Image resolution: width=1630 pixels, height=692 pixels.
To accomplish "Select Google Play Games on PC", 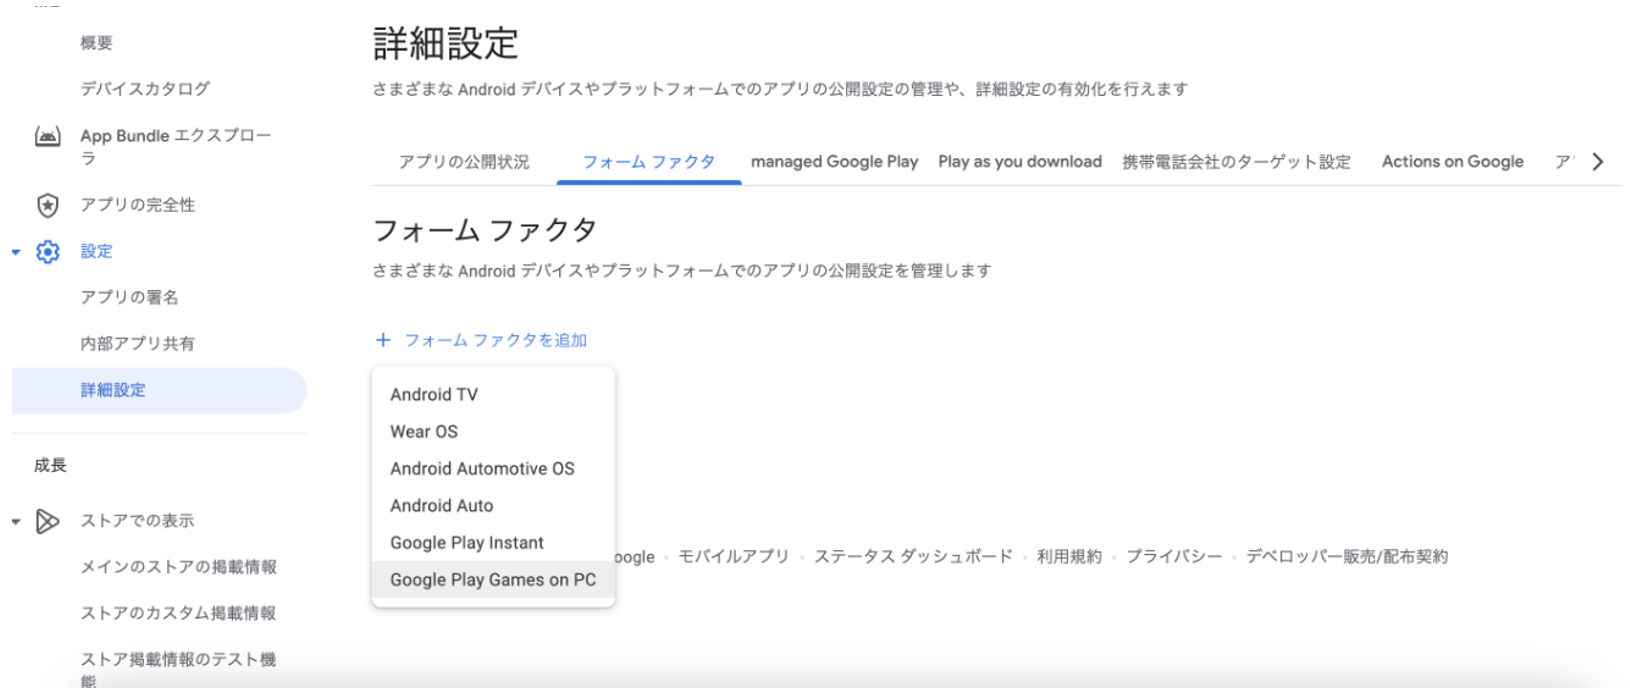I will coord(493,579).
